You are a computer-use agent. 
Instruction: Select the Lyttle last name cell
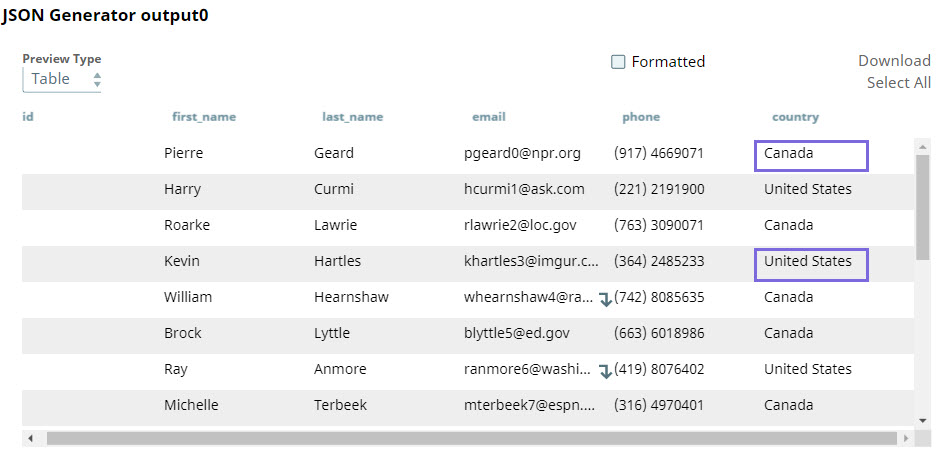(332, 333)
